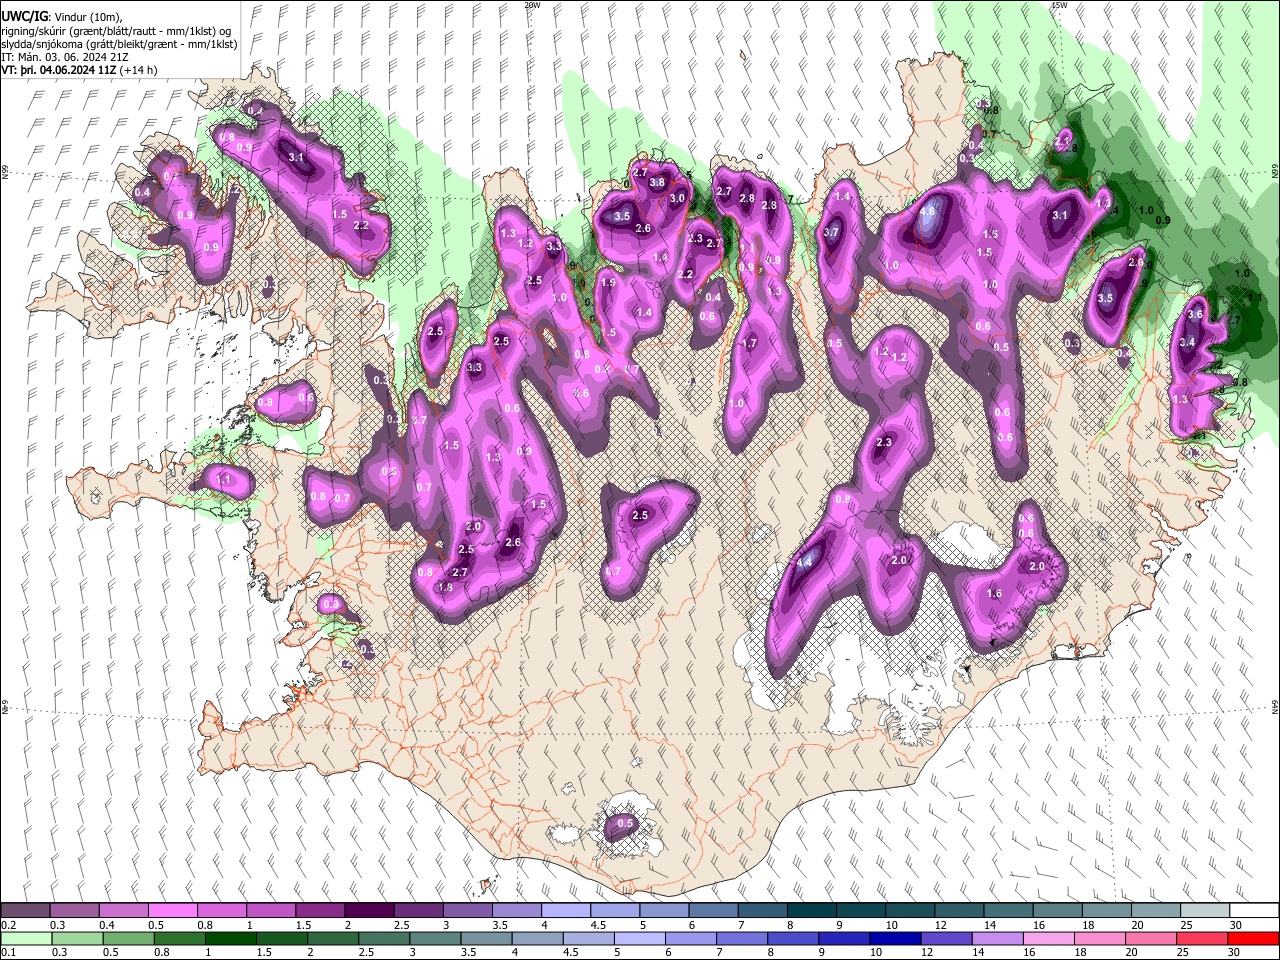The width and height of the screenshot is (1280, 960).
Task: Click upper legend dark purple swatch 2–2.5
Action: [x=369, y=911]
